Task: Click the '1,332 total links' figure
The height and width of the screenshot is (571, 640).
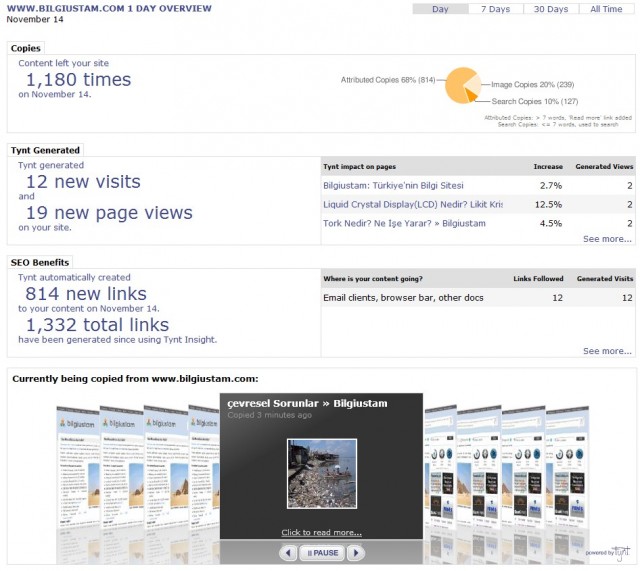Action: (x=98, y=325)
